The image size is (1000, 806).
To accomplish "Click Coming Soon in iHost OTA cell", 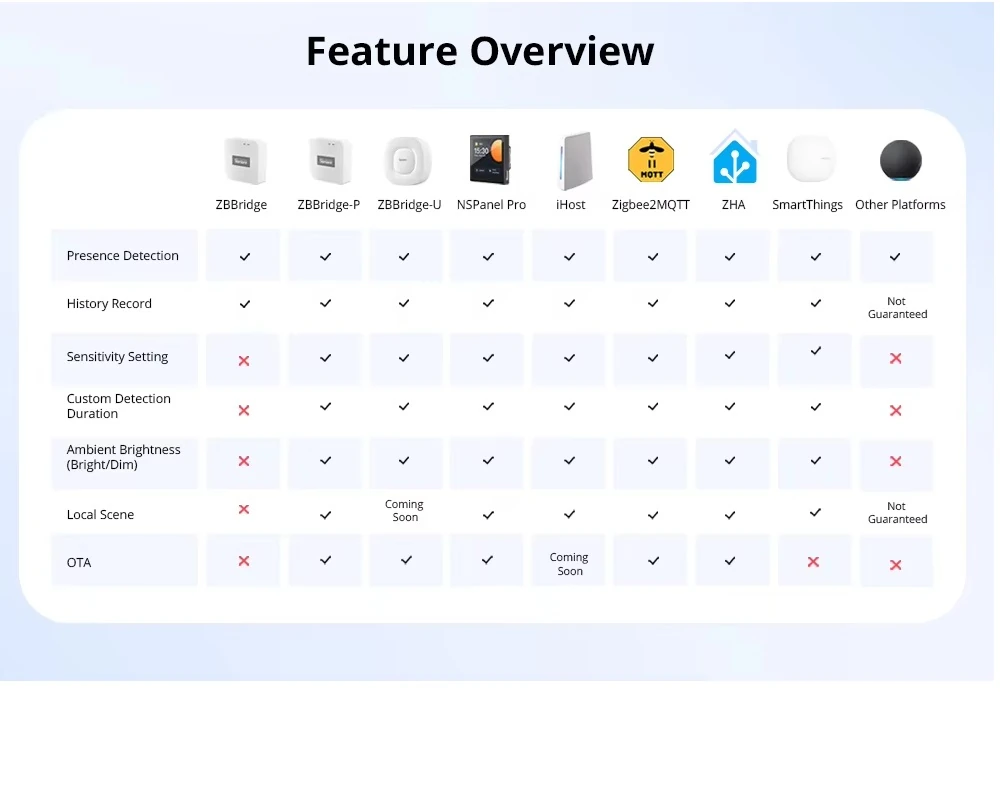I will pos(569,564).
